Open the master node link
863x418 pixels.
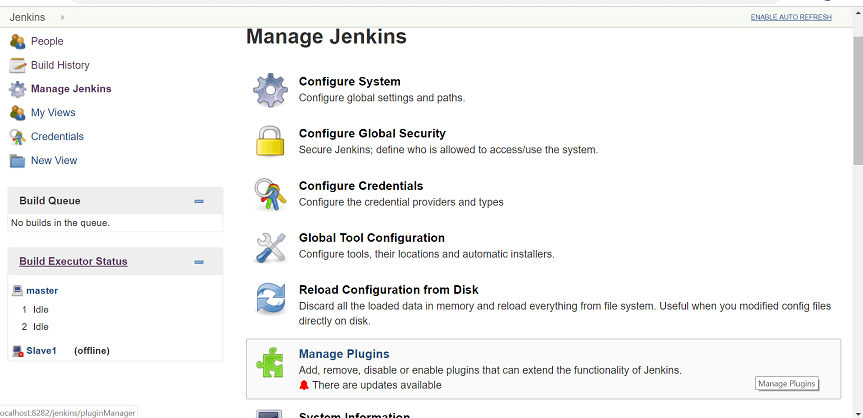click(x=42, y=291)
